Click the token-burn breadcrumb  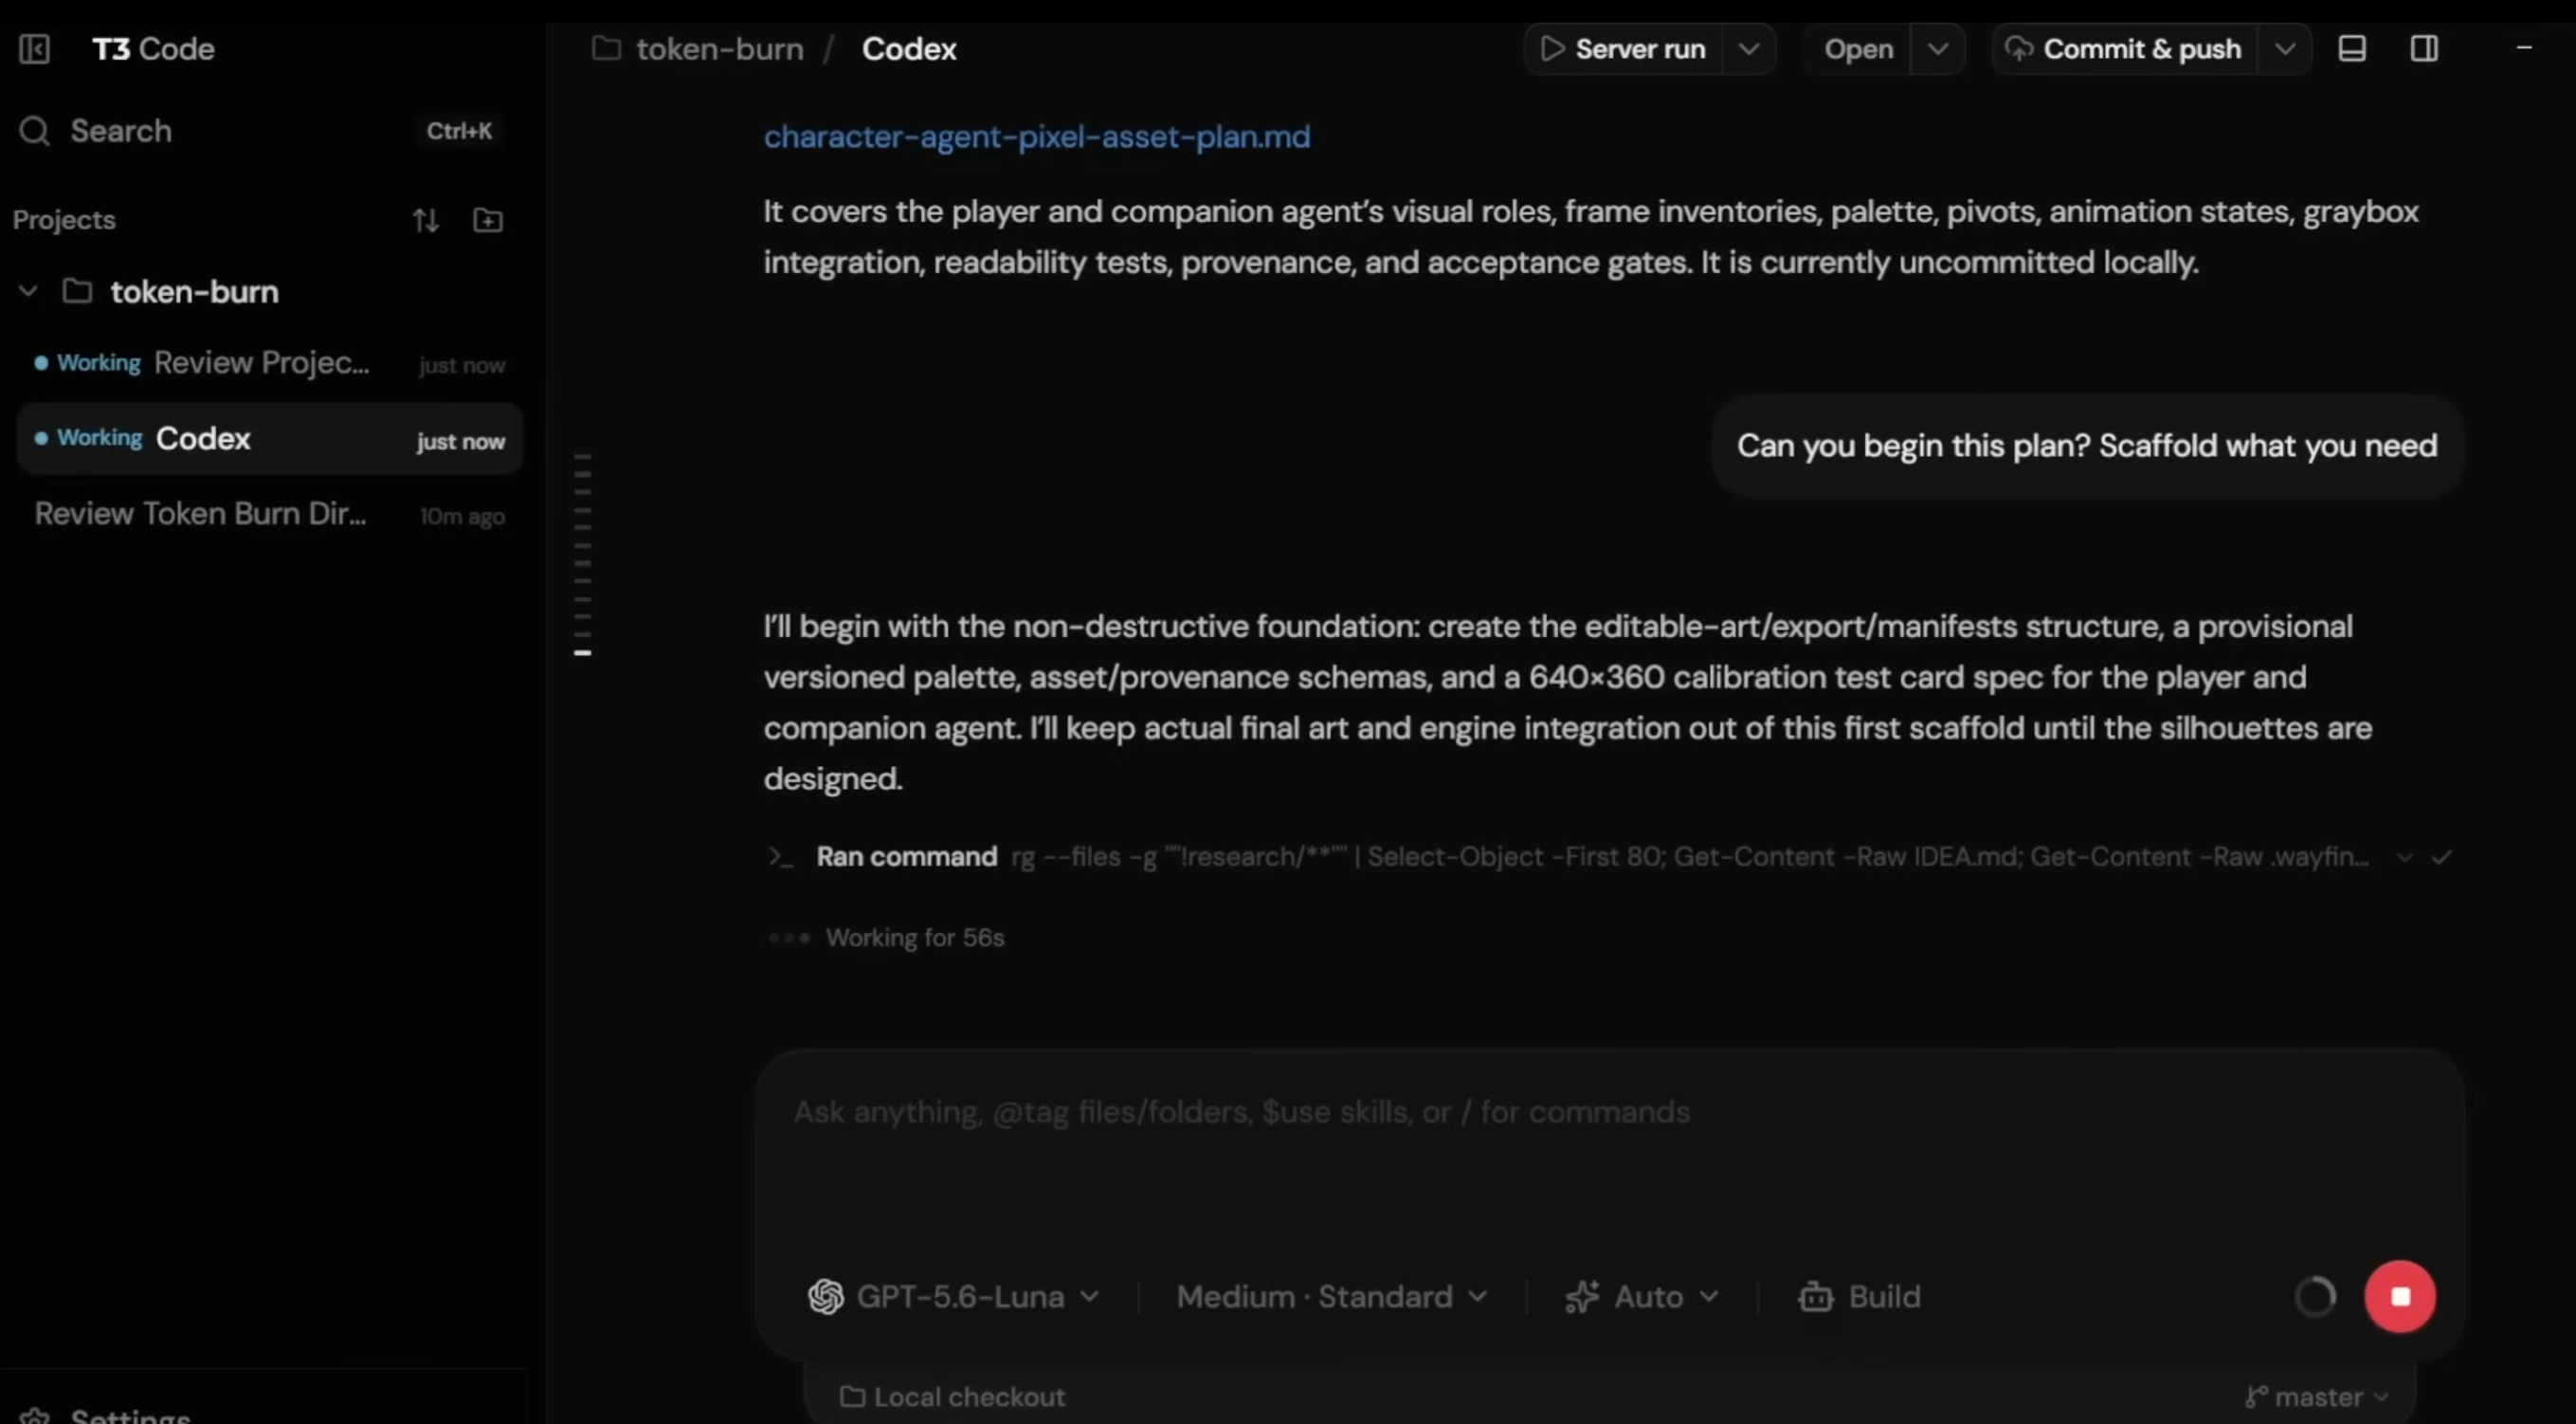point(720,49)
